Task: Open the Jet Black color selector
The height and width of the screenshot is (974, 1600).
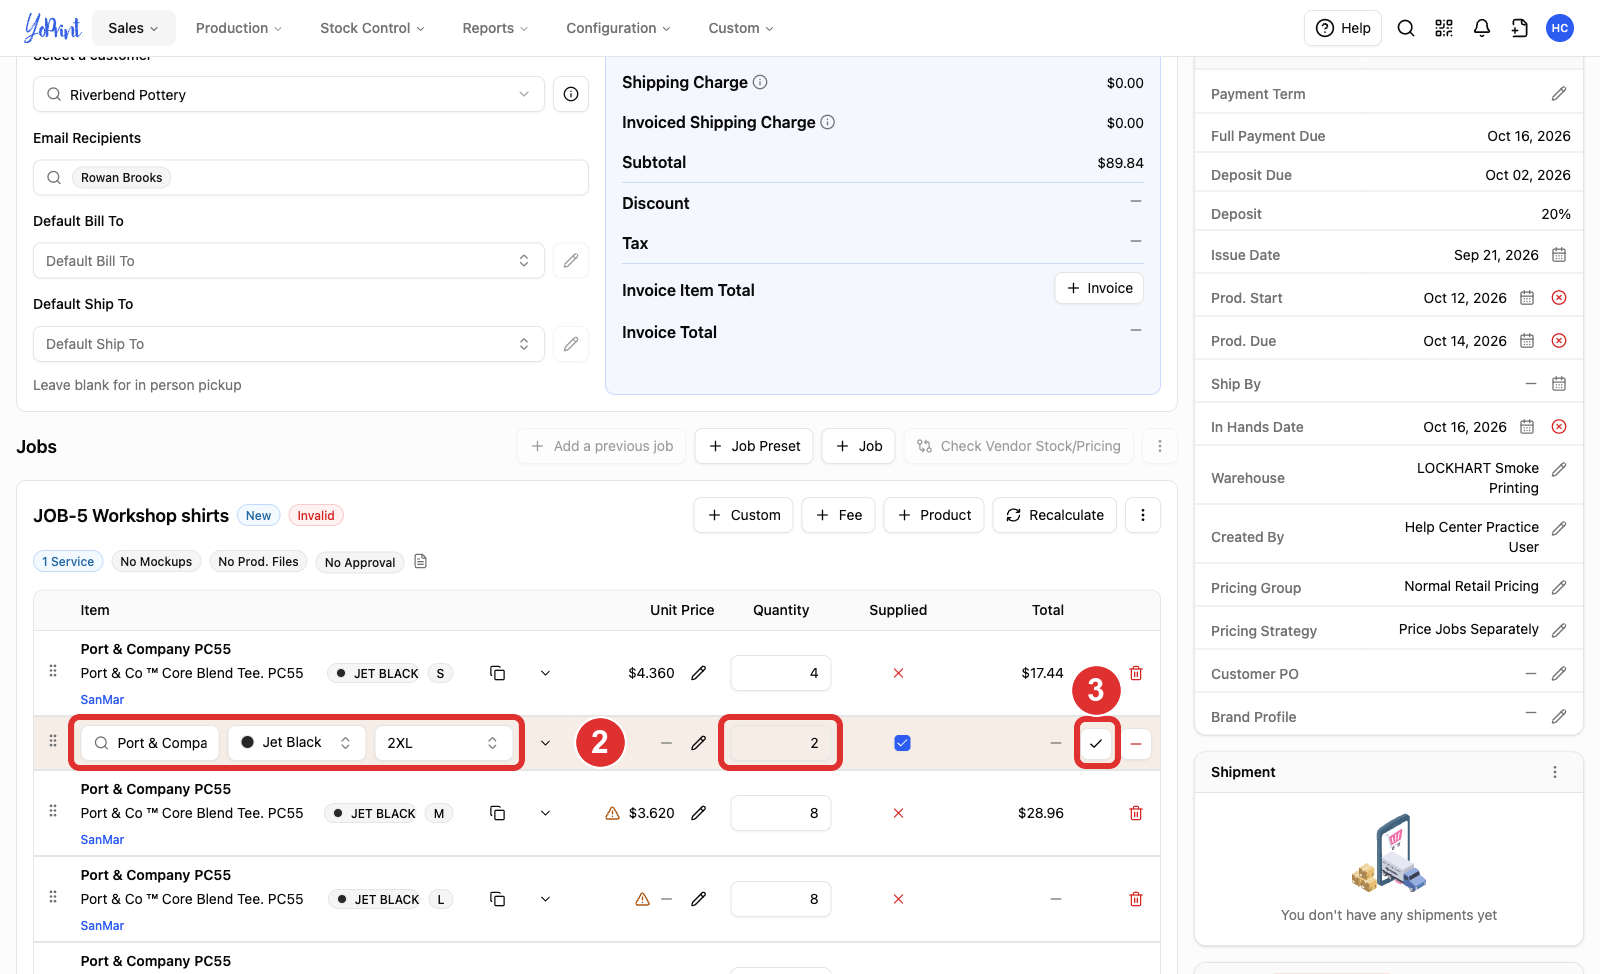Action: [x=296, y=743]
